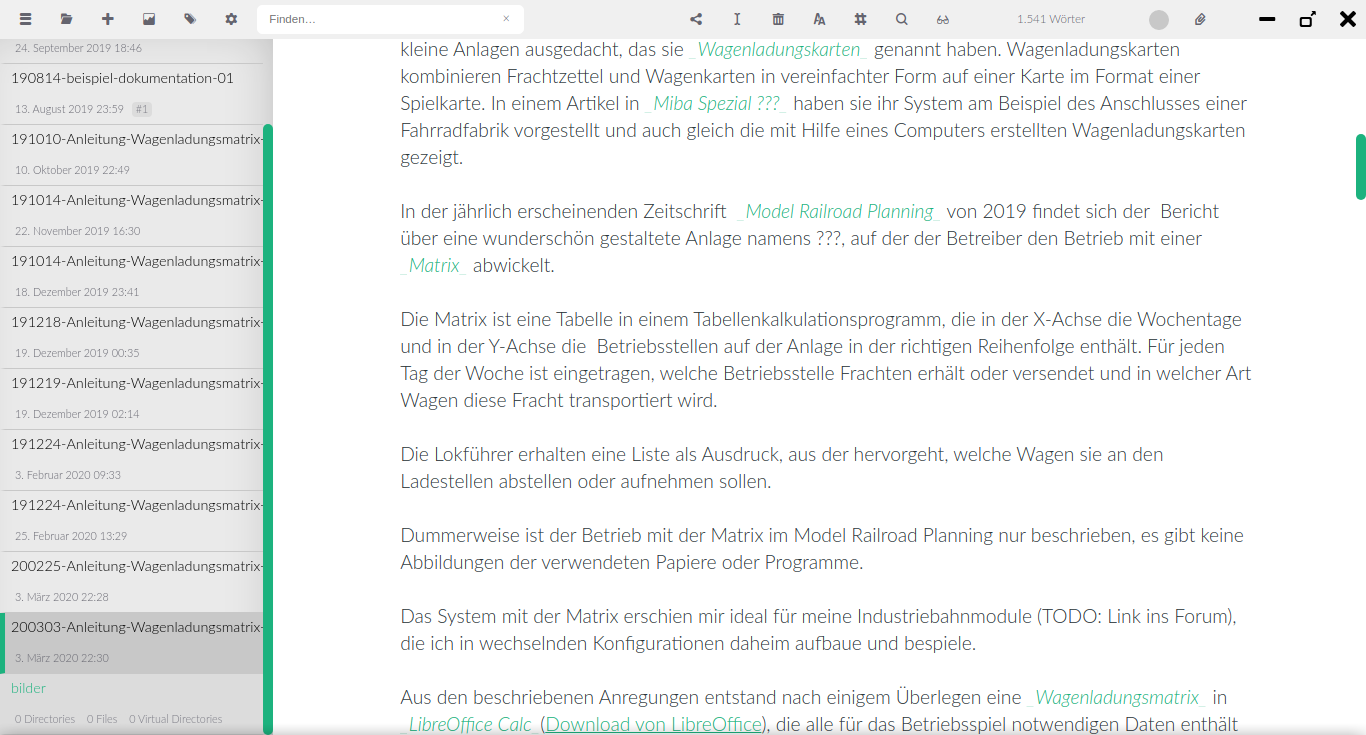
Task: Select the 'bilder' directory in the list
Action: click(28, 688)
